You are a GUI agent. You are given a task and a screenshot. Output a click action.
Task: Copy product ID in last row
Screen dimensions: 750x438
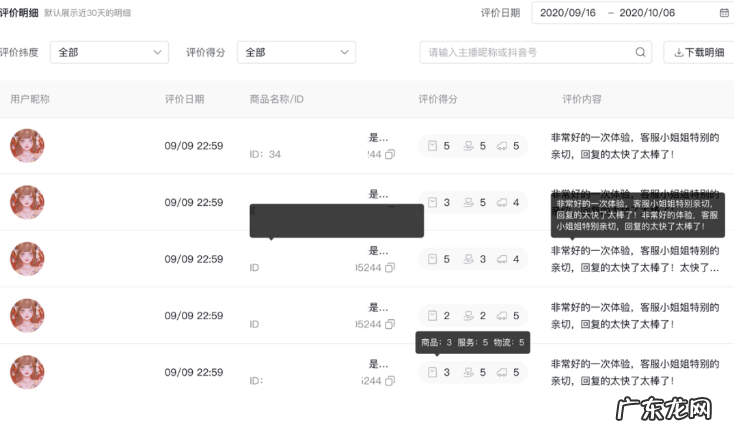pyautogui.click(x=390, y=381)
